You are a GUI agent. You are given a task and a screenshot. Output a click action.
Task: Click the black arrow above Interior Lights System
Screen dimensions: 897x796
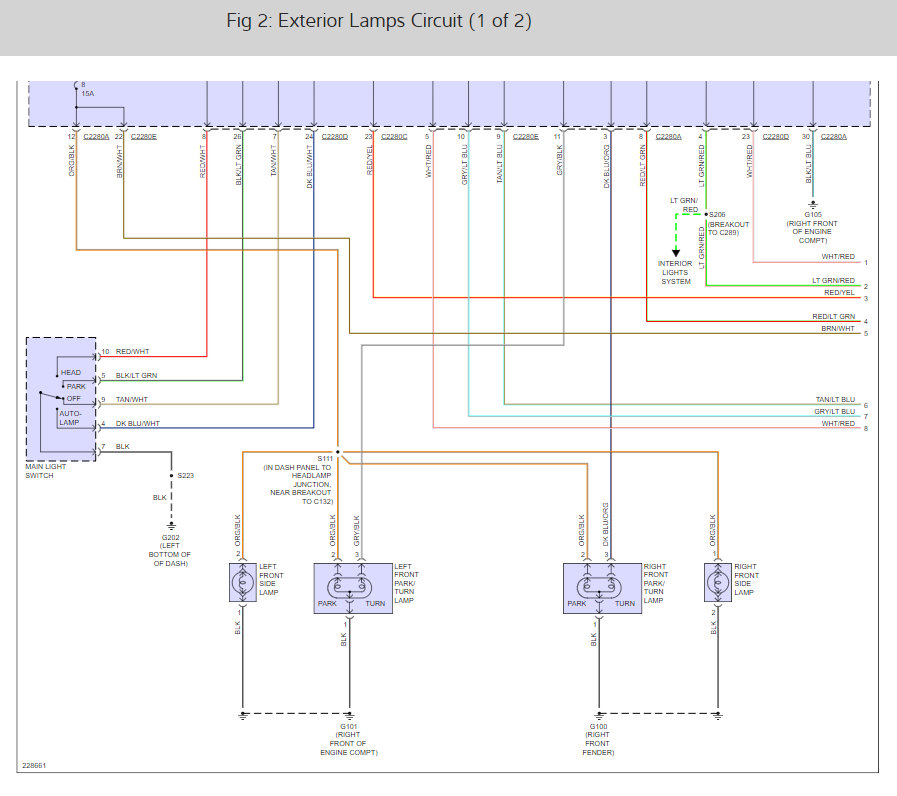[676, 253]
